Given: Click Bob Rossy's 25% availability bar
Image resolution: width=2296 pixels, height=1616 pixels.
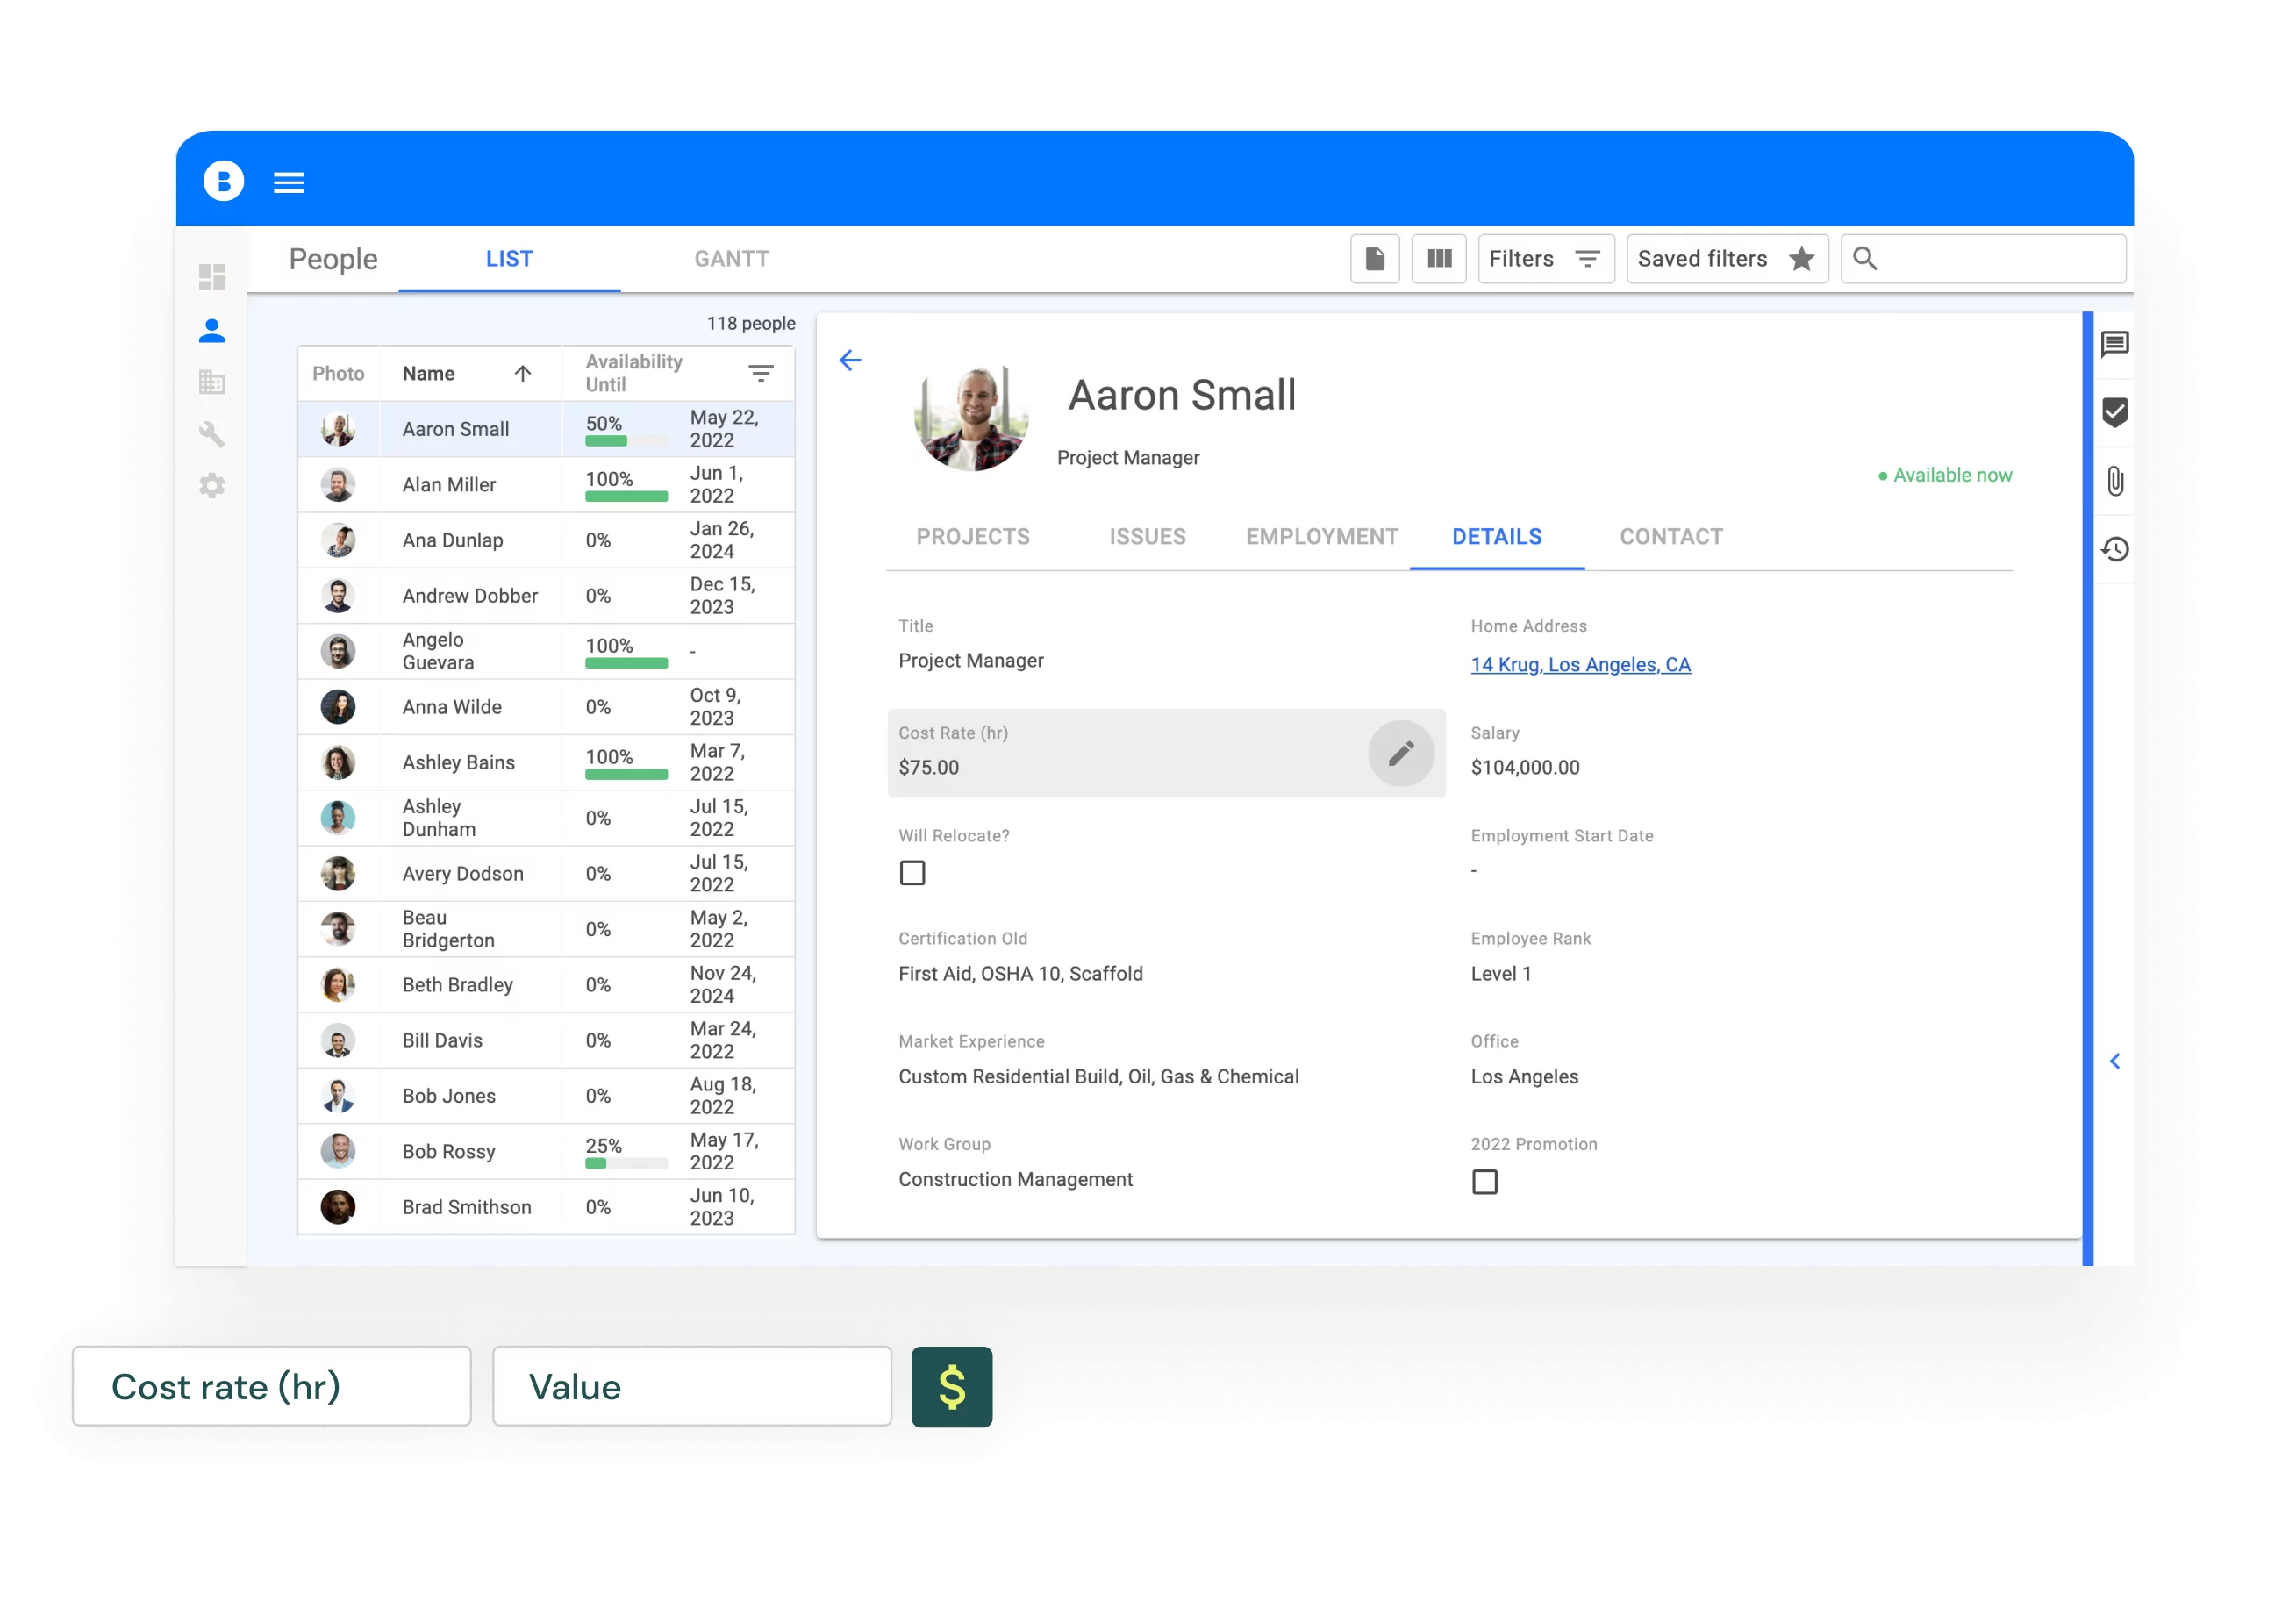Looking at the screenshot, I should 626,1163.
